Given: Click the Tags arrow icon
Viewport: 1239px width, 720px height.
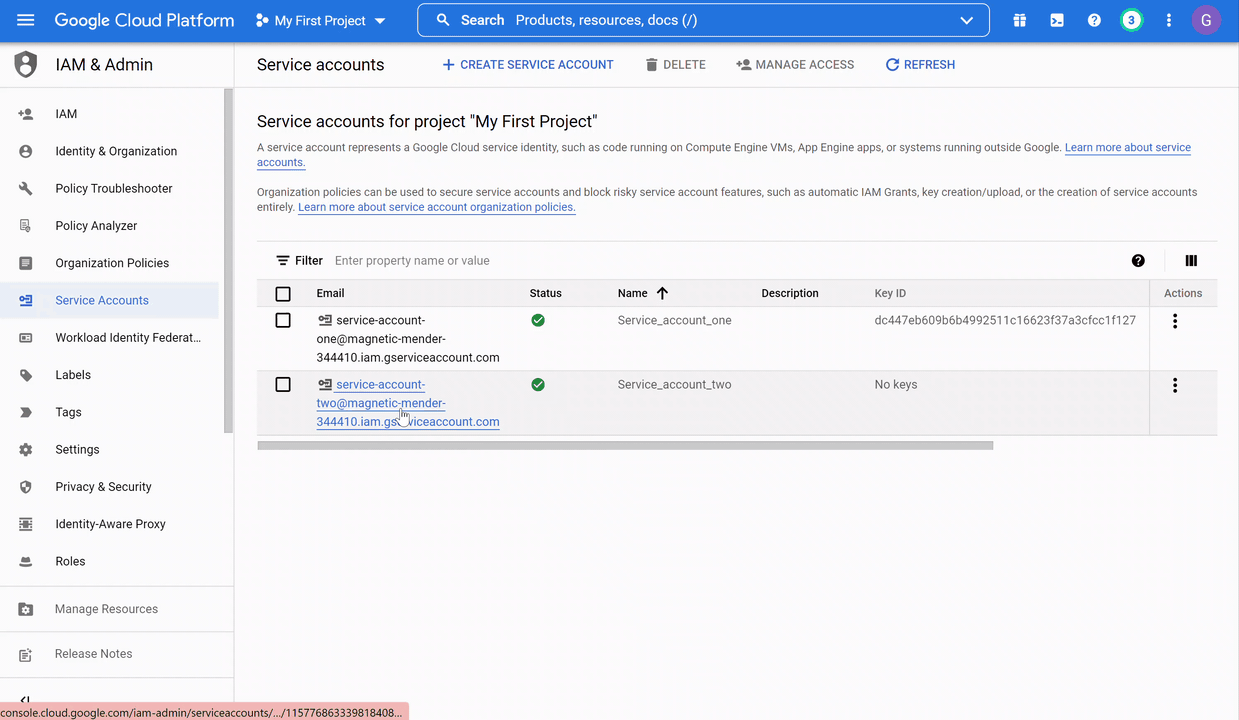Looking at the screenshot, I should click(26, 412).
